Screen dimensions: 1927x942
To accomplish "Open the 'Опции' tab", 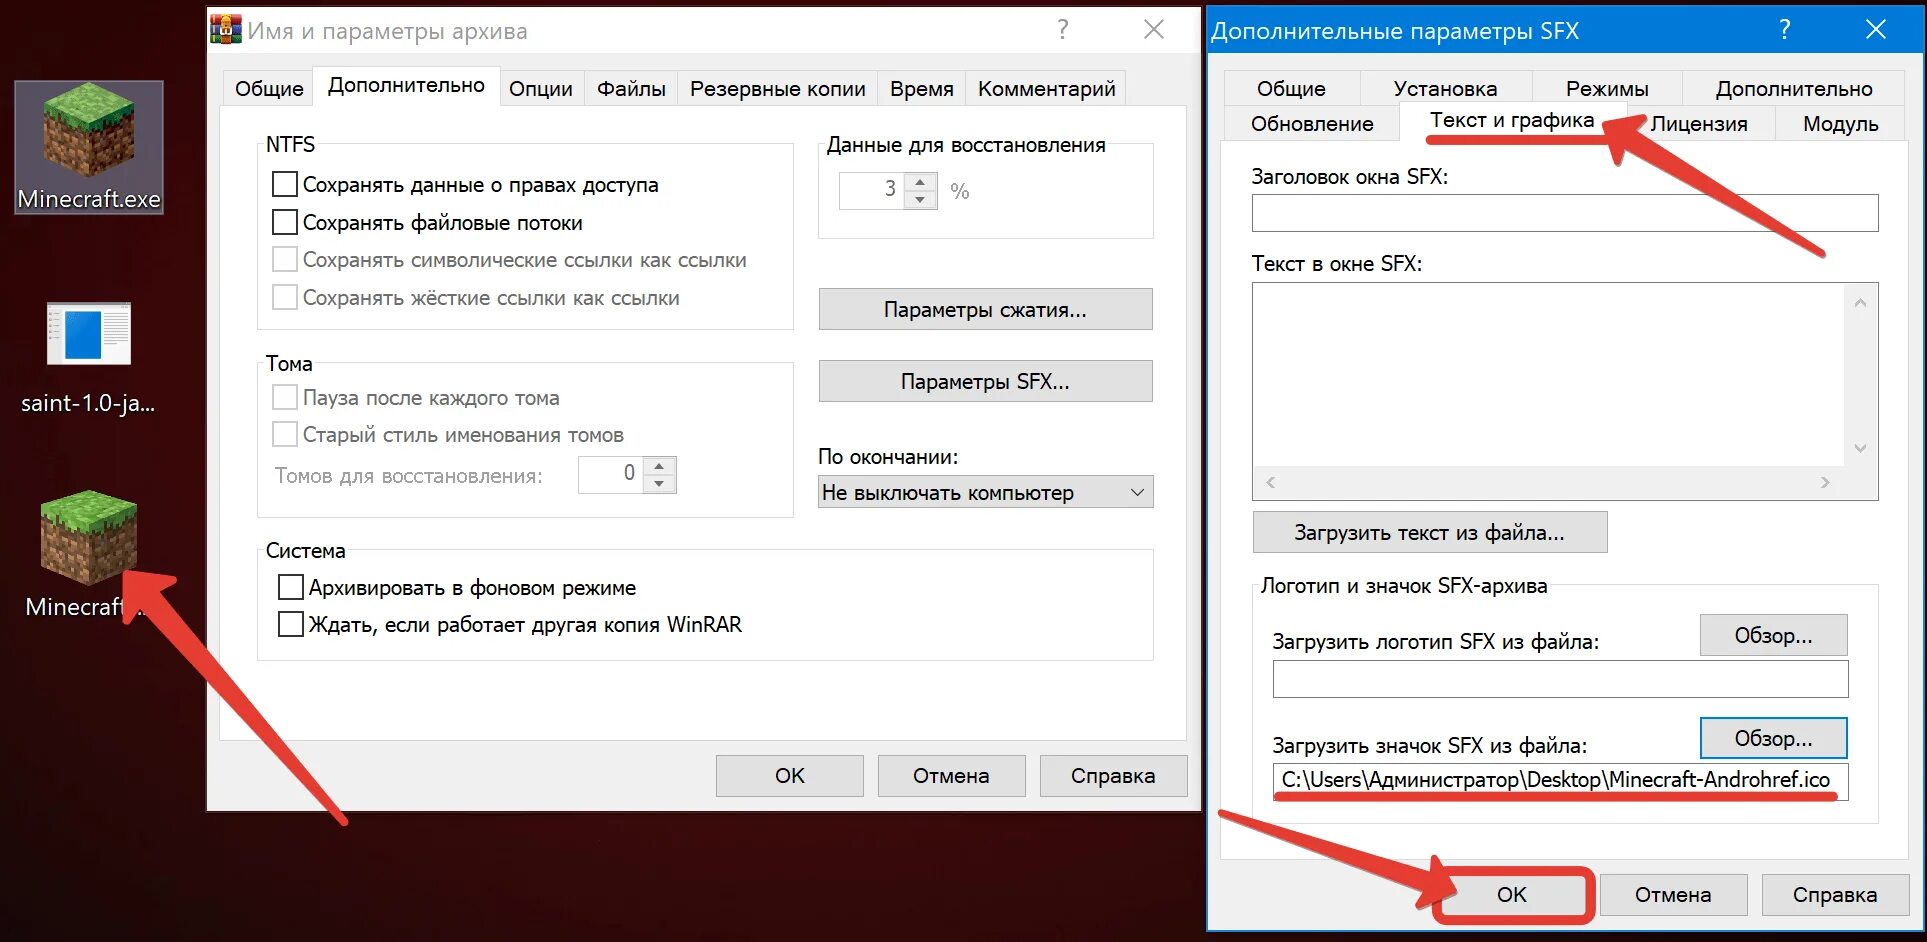I will (541, 88).
